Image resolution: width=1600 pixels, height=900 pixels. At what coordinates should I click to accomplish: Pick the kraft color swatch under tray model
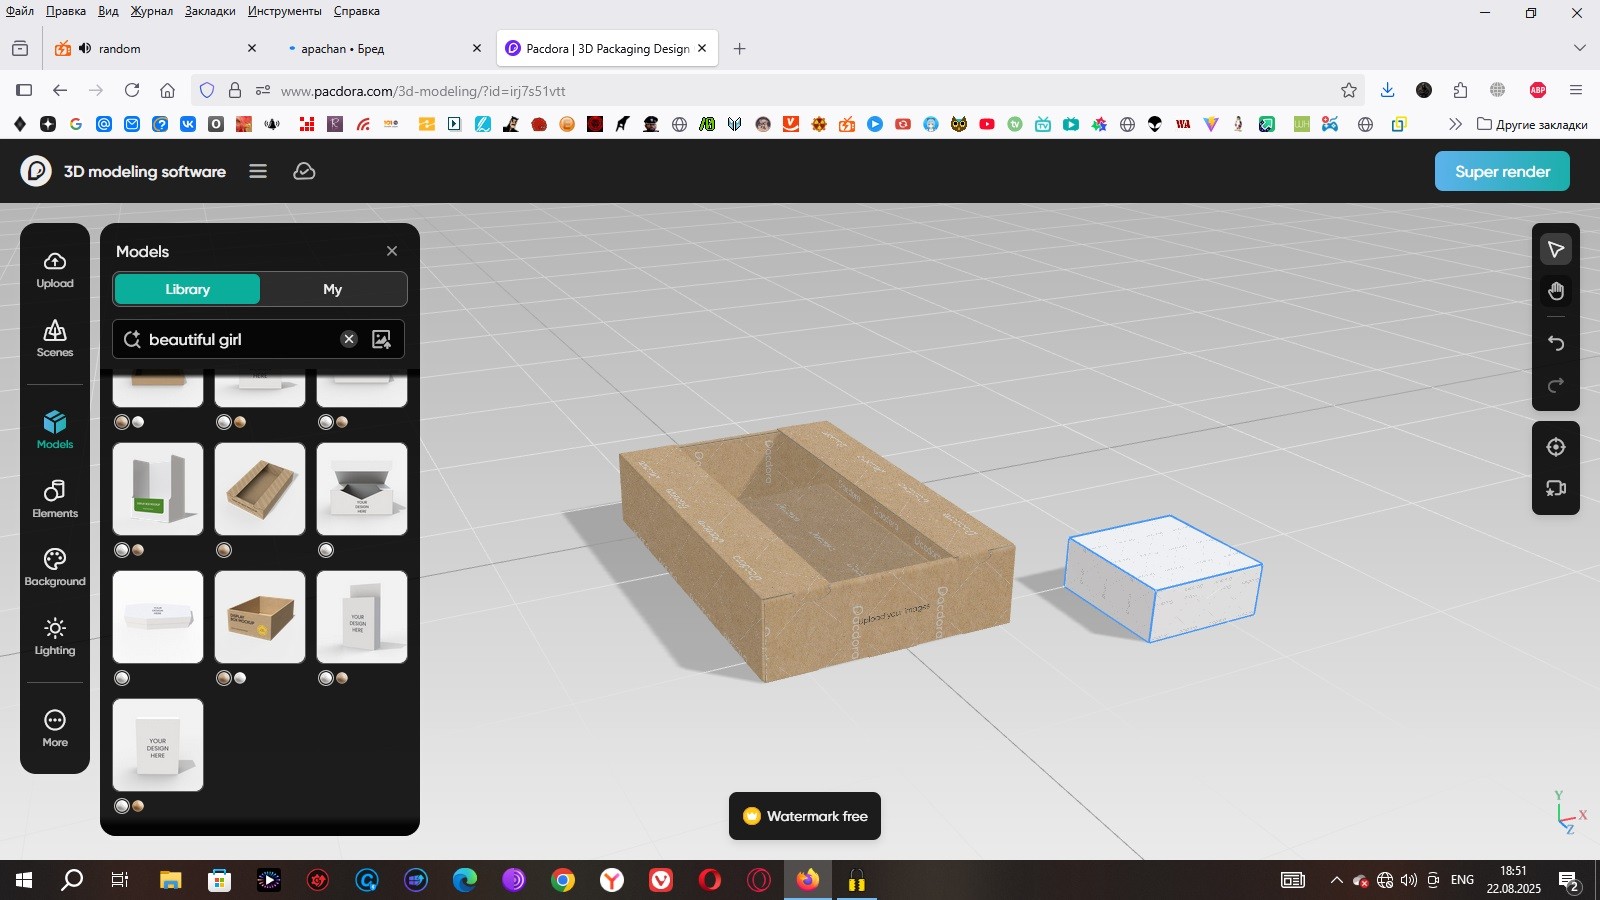[224, 550]
